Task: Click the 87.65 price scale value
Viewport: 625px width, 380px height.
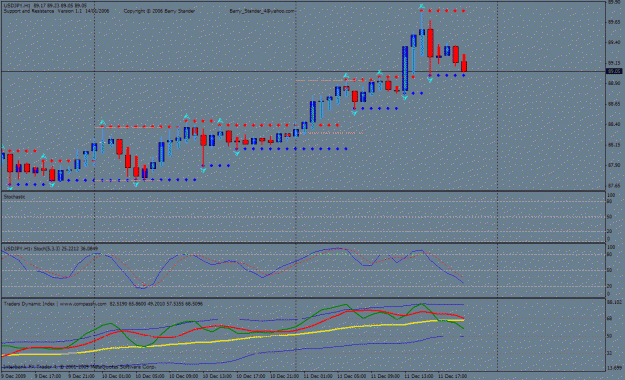Action: [613, 186]
